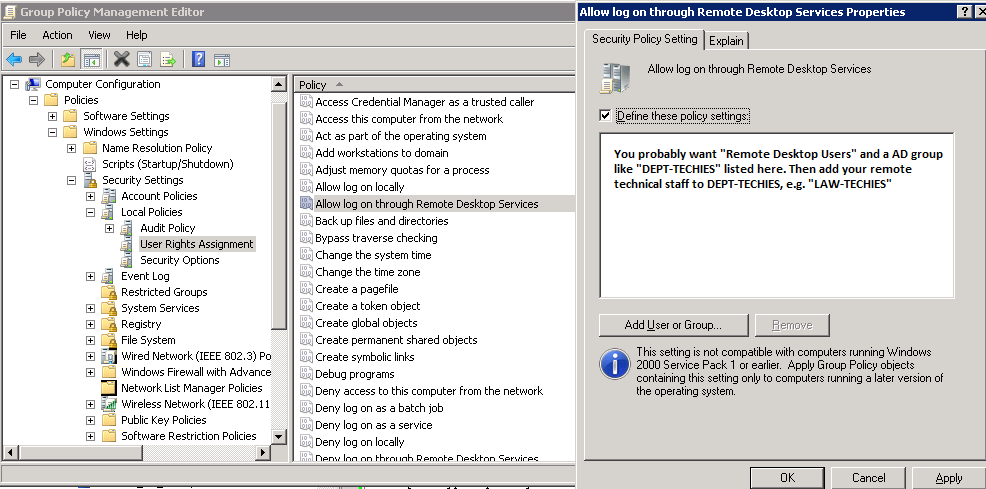Toggle Show/Hide Console Tree toolbar icon
Viewport: 986px width, 489px height.
[x=91, y=59]
